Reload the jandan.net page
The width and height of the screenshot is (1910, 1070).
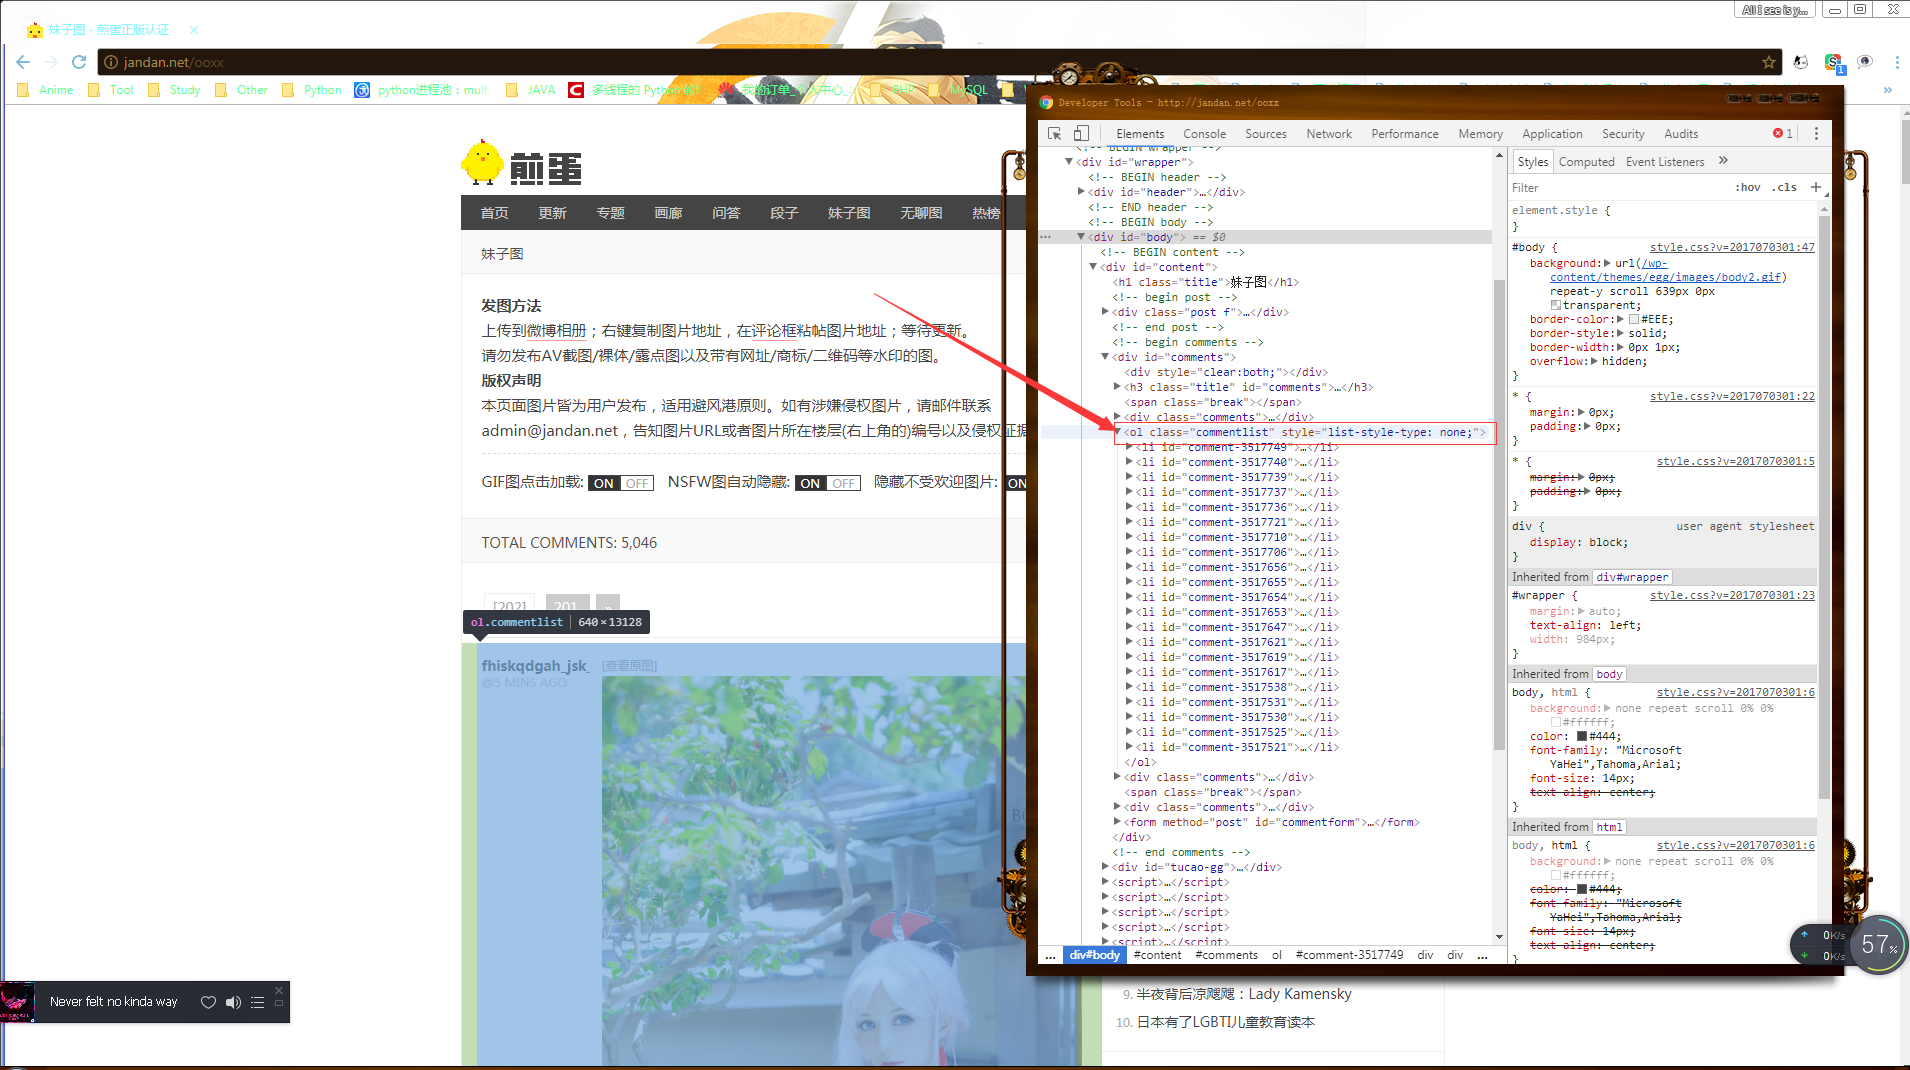[79, 62]
